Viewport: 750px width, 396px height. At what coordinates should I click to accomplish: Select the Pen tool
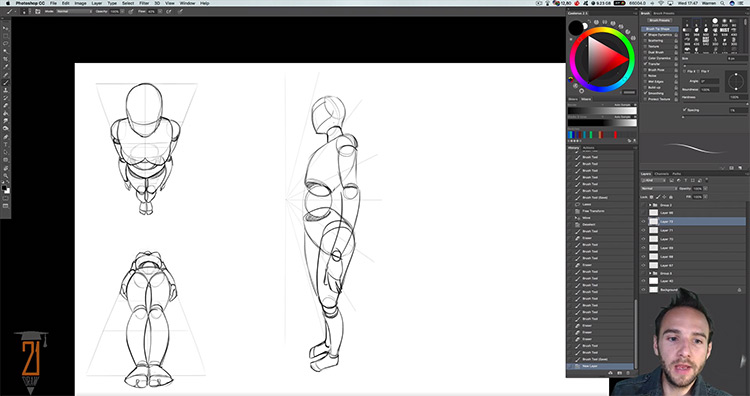coord(6,137)
